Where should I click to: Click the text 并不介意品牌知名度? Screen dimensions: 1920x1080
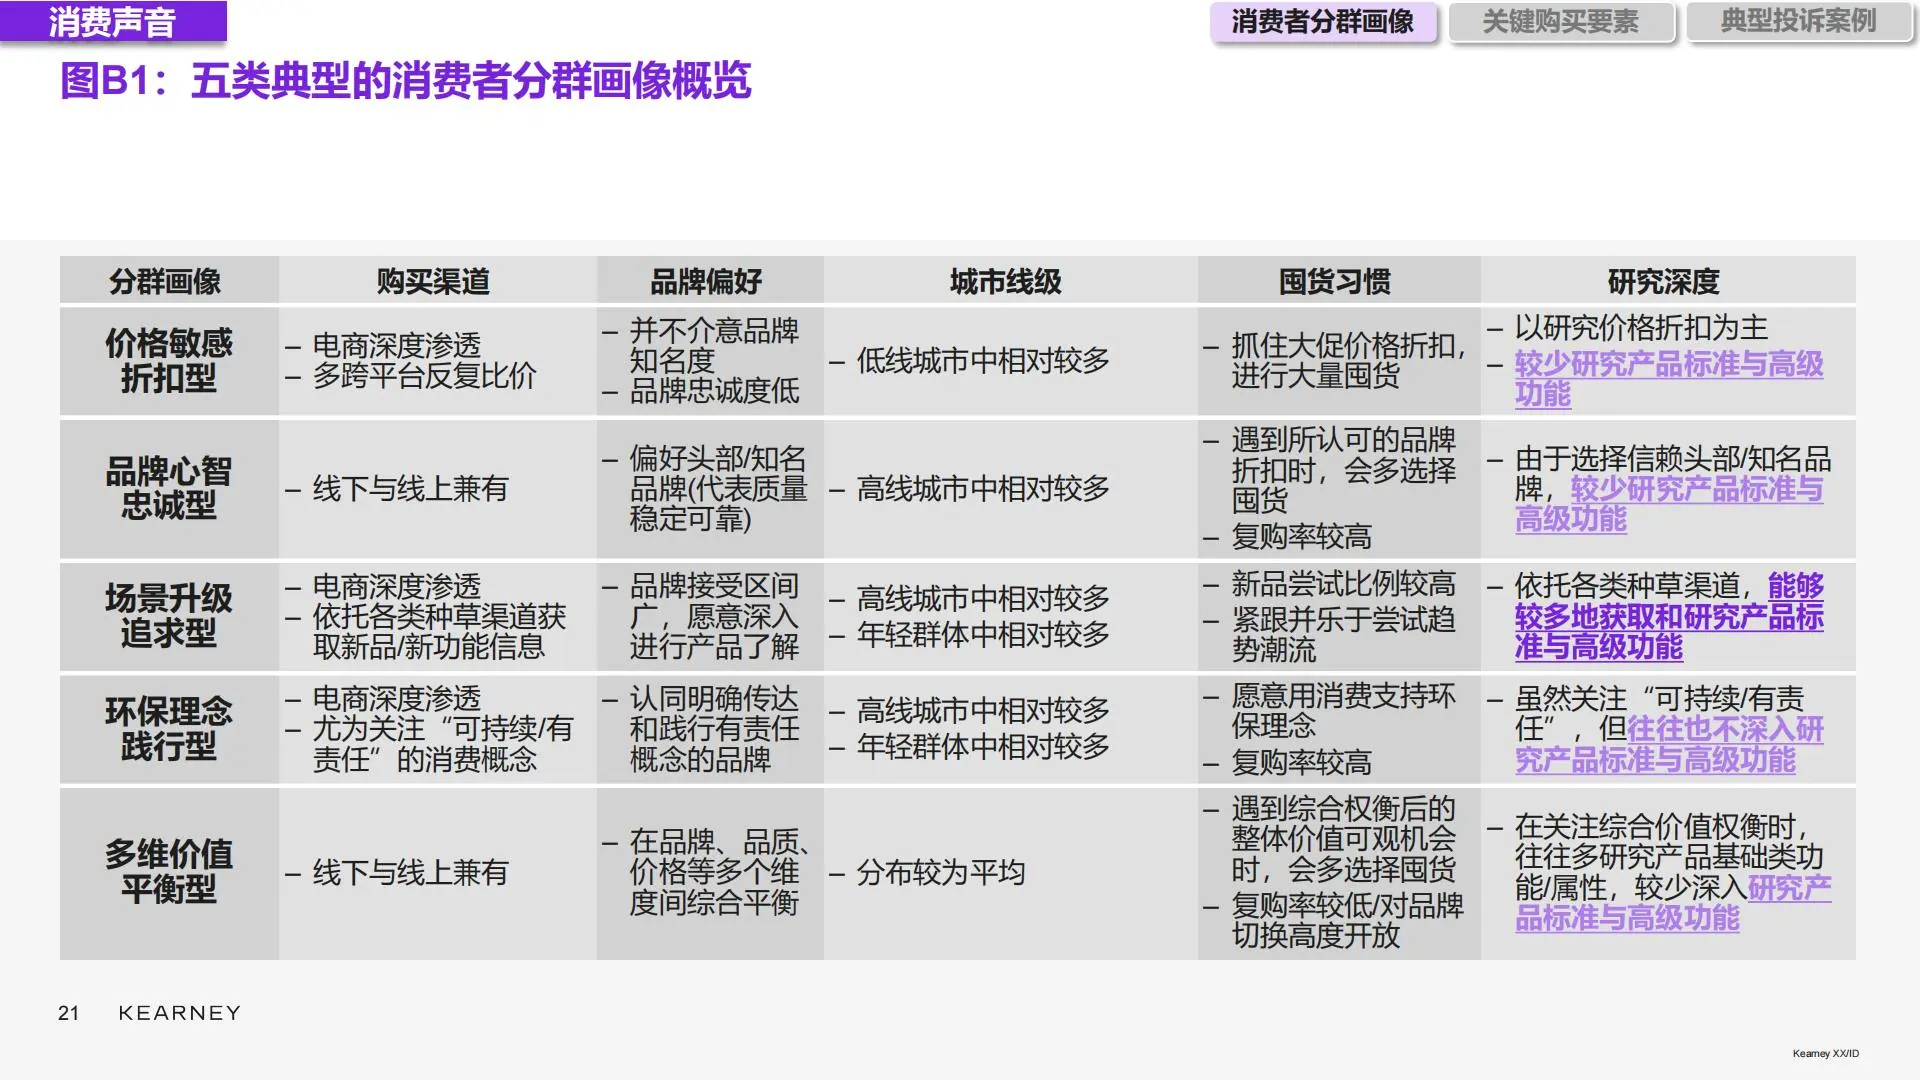pyautogui.click(x=714, y=345)
